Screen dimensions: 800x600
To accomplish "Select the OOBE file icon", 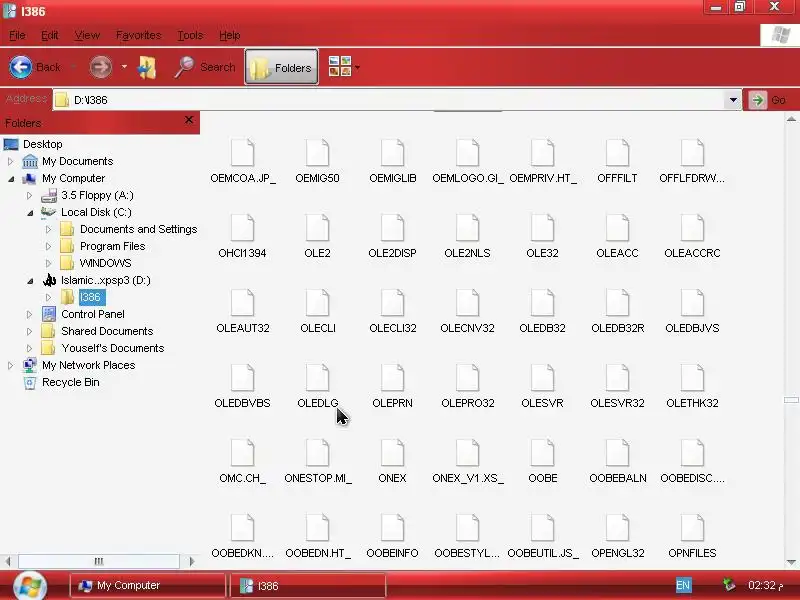I will (542, 452).
